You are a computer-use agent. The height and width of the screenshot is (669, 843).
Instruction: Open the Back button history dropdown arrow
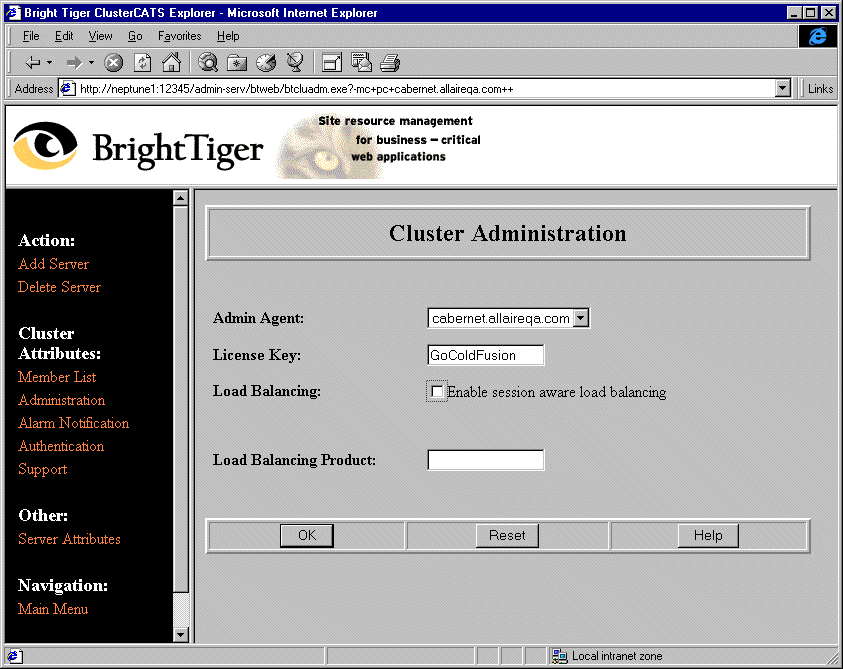coord(49,62)
